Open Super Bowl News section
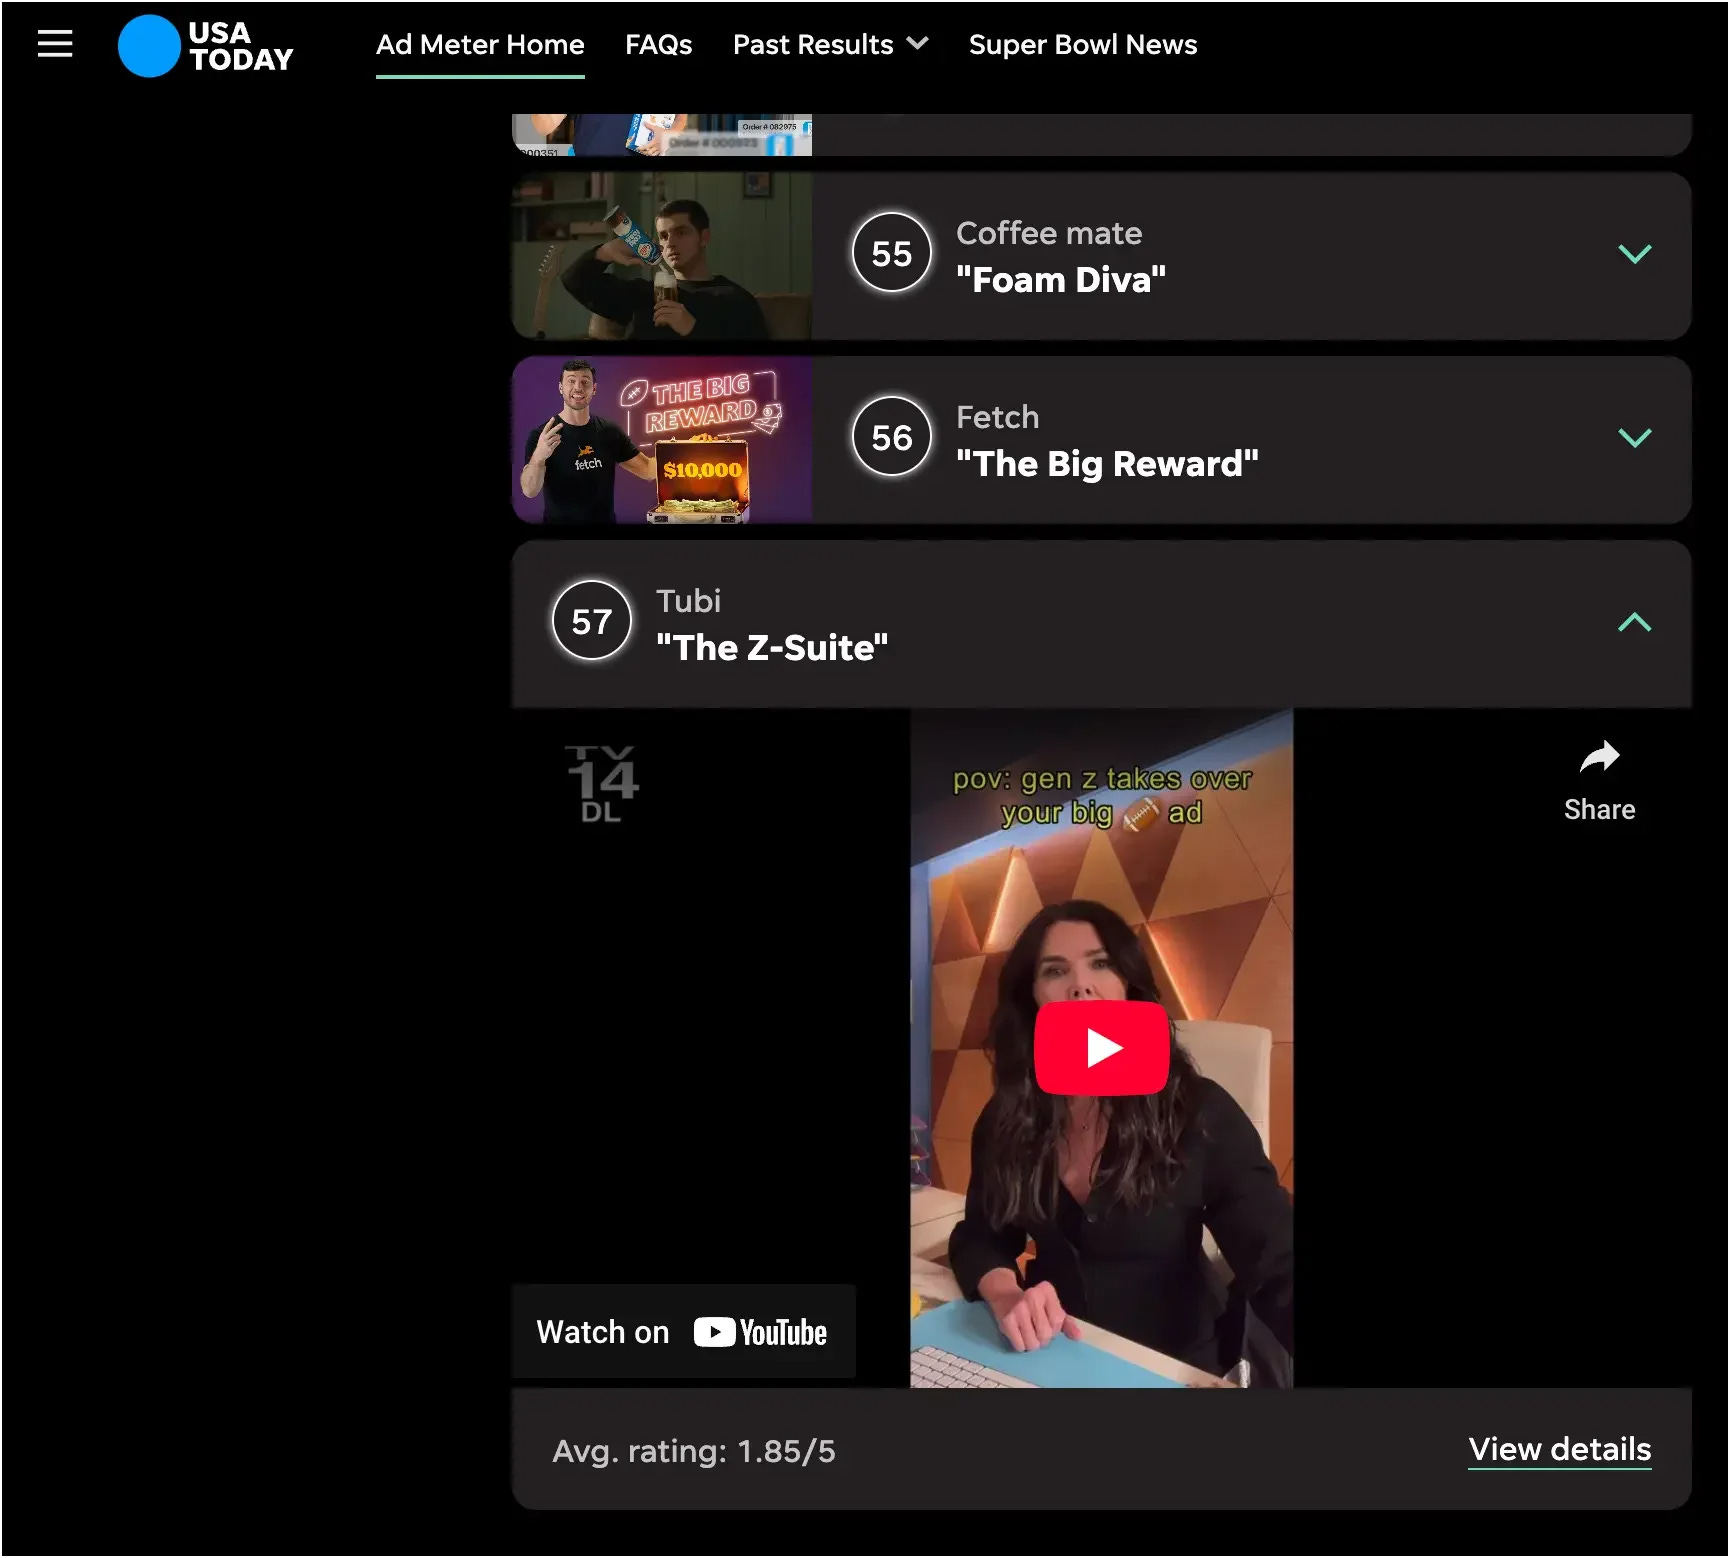Image resolution: width=1730 pixels, height=1558 pixels. tap(1083, 45)
